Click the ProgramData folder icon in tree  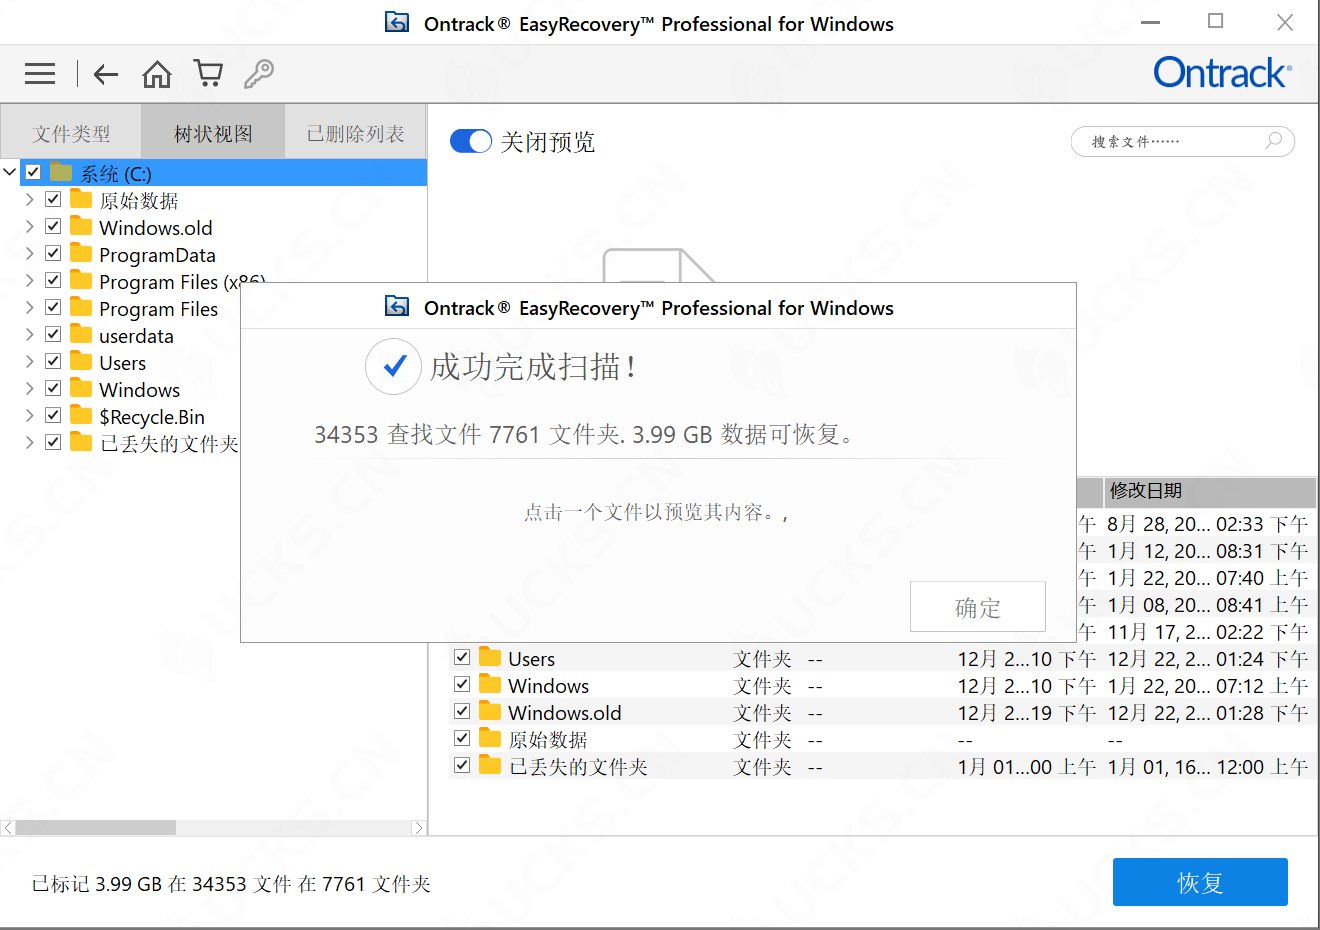[x=81, y=254]
